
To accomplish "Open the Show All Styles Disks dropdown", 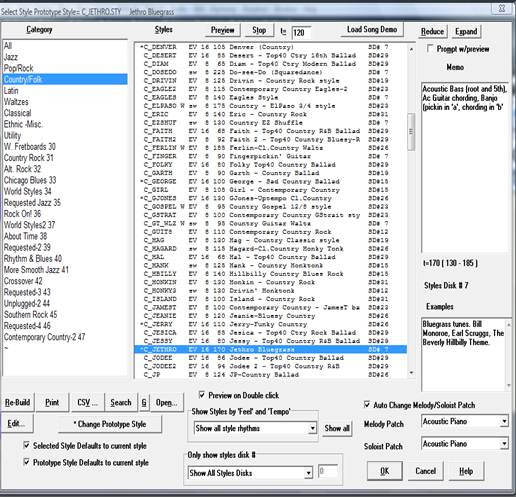I will (308, 473).
